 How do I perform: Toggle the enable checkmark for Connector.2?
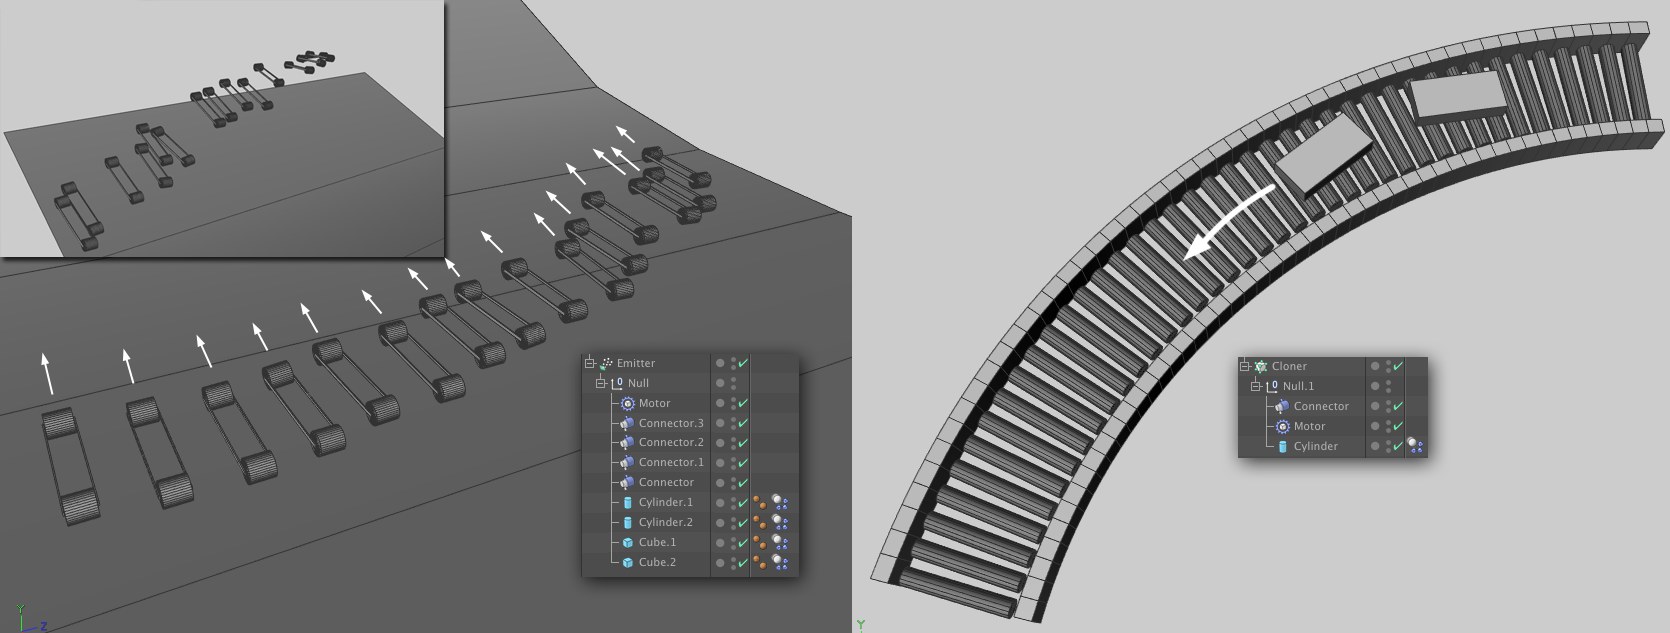[x=743, y=442]
